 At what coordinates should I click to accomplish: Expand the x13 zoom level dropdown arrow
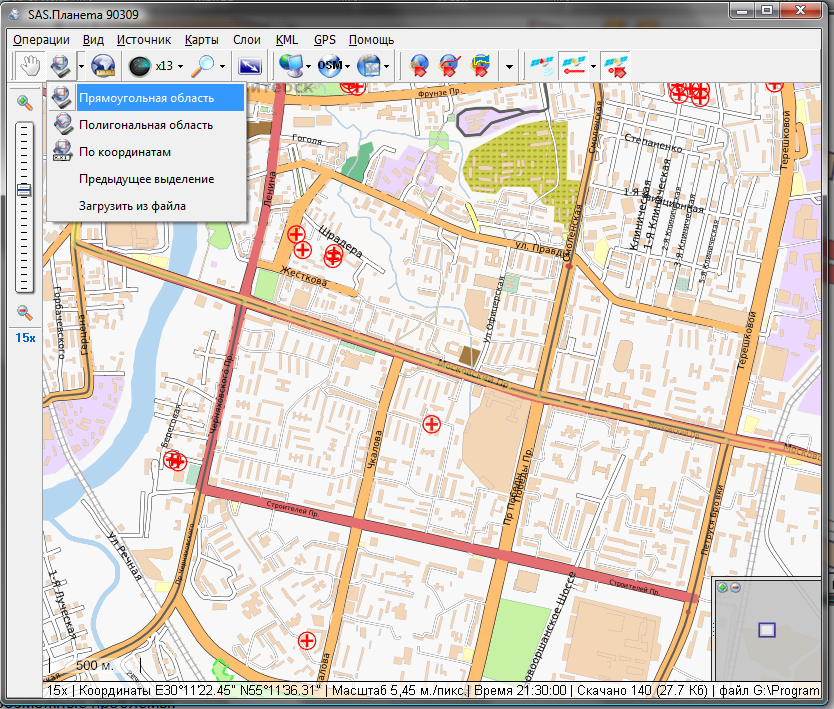[x=180, y=67]
